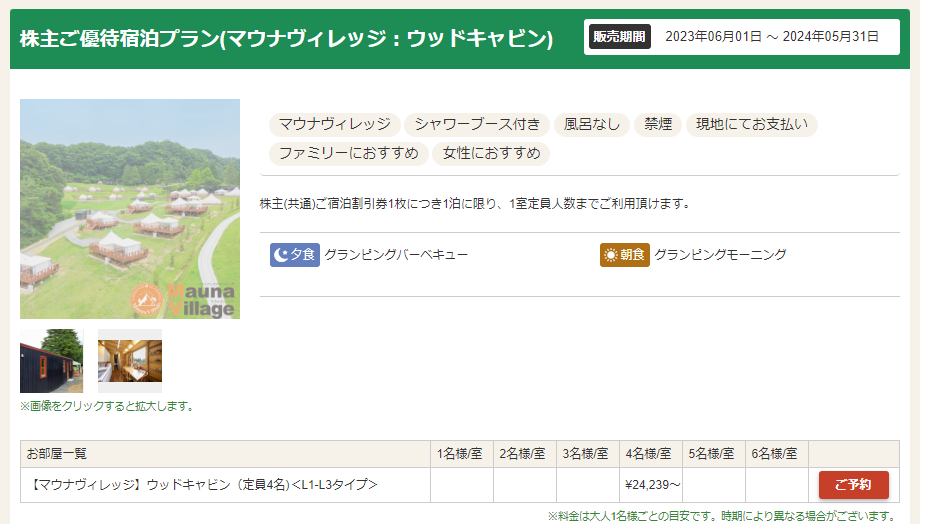The height and width of the screenshot is (524, 928).
Task: Enlarge the main Mauna Village campsite photo
Action: [130, 209]
